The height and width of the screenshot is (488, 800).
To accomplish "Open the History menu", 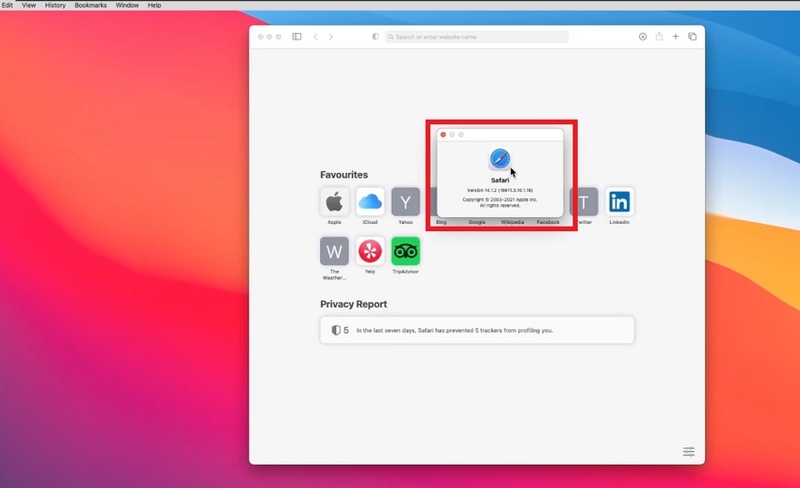I will tap(55, 5).
